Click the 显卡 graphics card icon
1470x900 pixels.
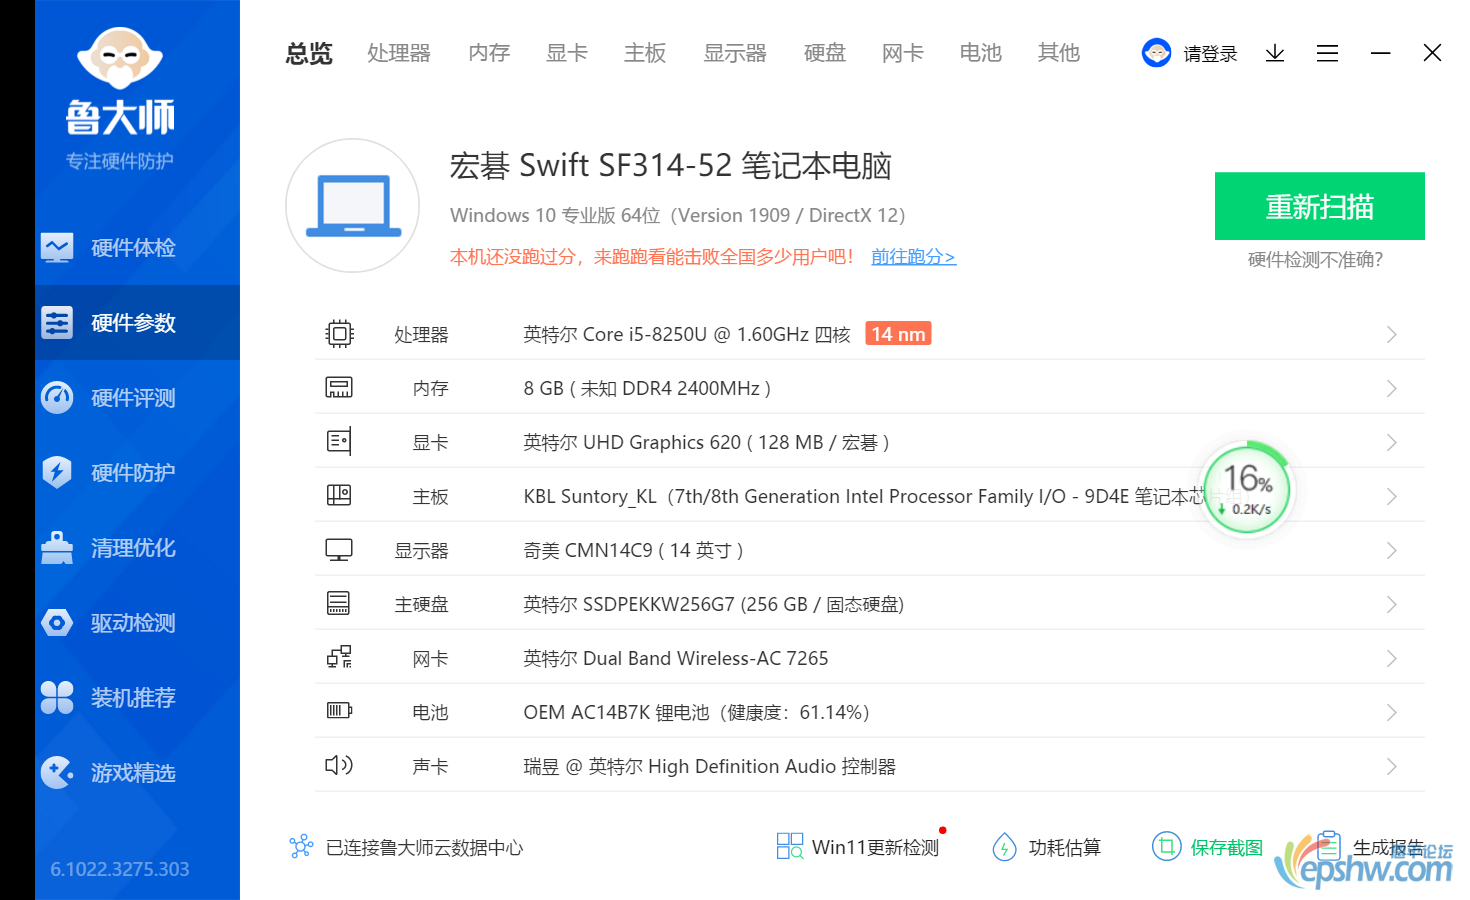pyautogui.click(x=339, y=441)
